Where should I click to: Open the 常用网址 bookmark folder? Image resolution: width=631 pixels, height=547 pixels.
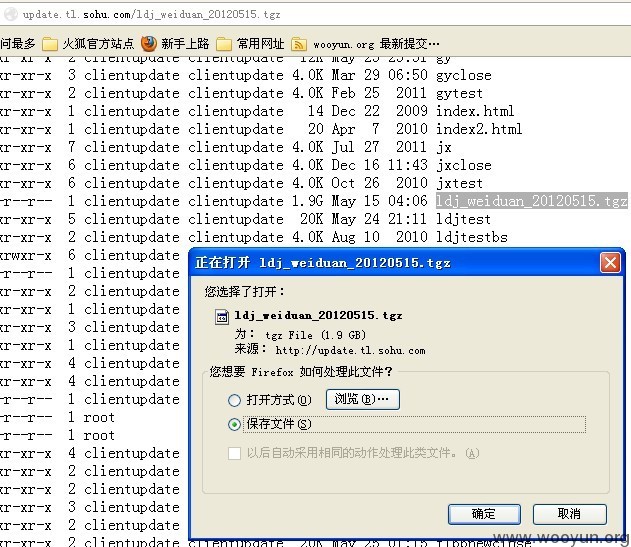(x=250, y=43)
